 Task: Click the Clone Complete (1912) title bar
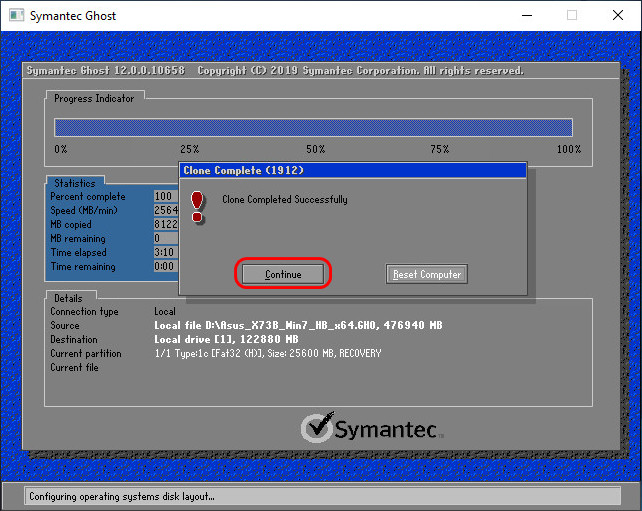[353, 170]
